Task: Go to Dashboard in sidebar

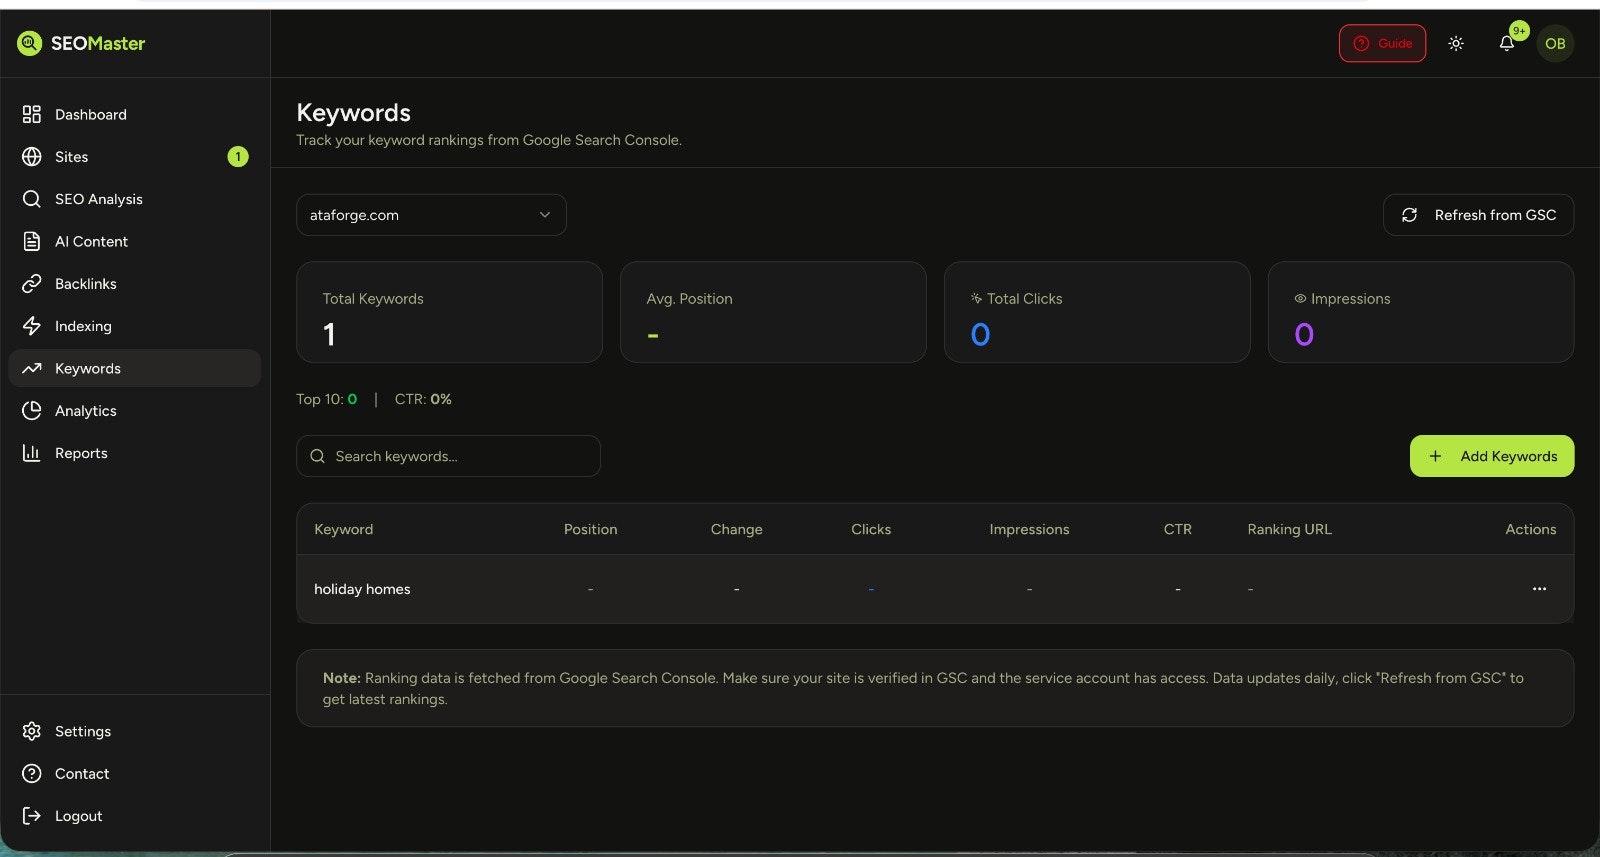Action: tap(135, 114)
